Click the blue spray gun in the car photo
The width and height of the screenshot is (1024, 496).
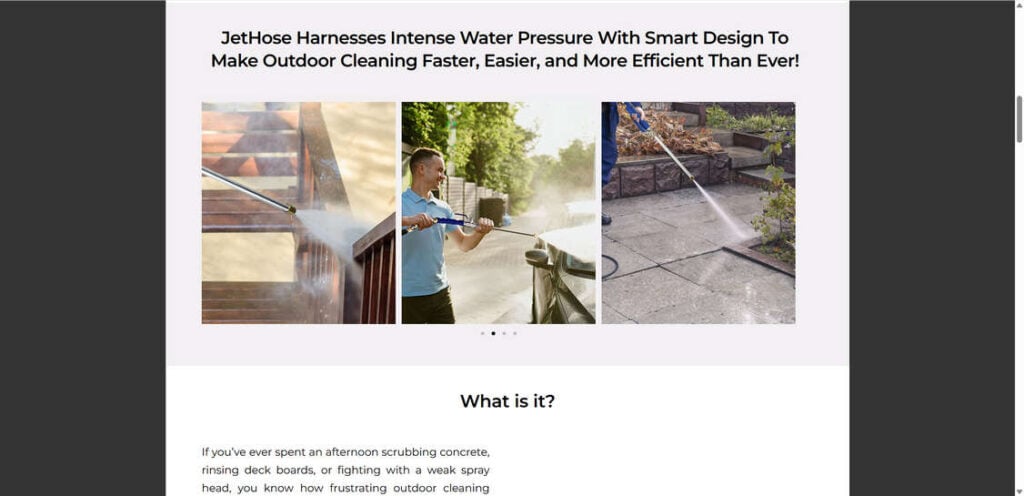click(x=457, y=223)
